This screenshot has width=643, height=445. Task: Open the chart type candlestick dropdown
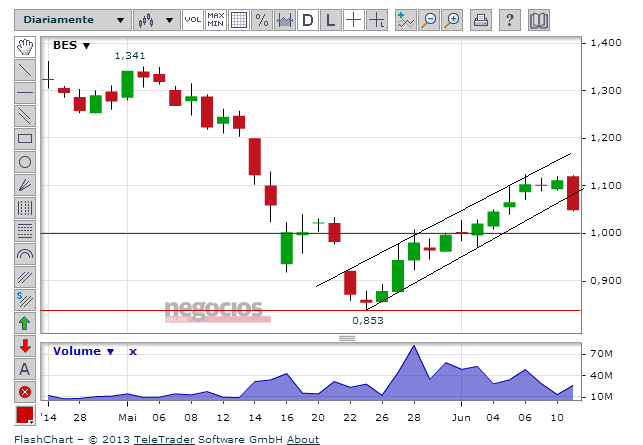click(x=157, y=20)
